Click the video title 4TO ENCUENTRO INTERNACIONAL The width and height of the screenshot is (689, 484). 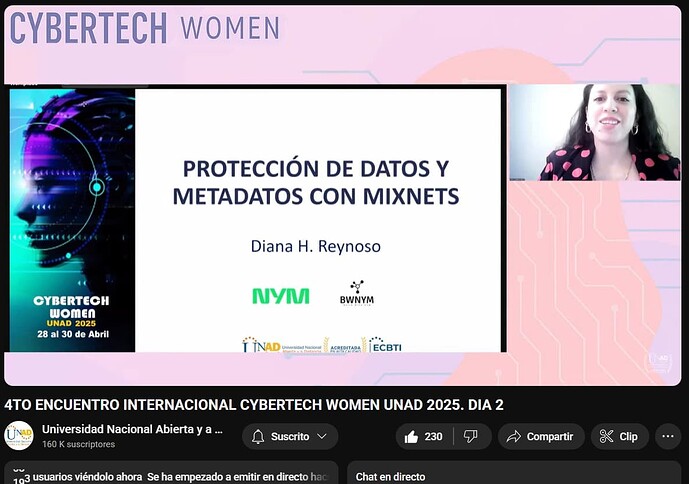[x=254, y=405]
